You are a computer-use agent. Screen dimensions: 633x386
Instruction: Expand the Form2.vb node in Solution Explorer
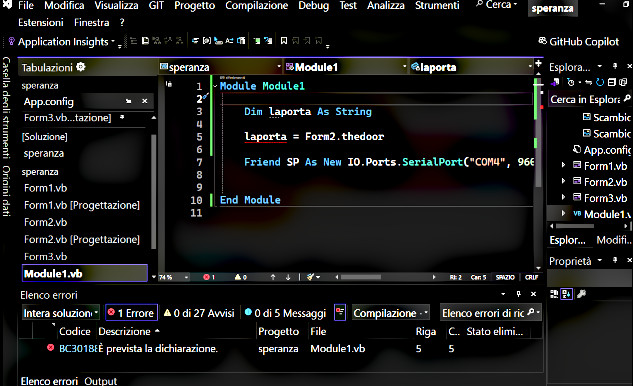tap(564, 181)
